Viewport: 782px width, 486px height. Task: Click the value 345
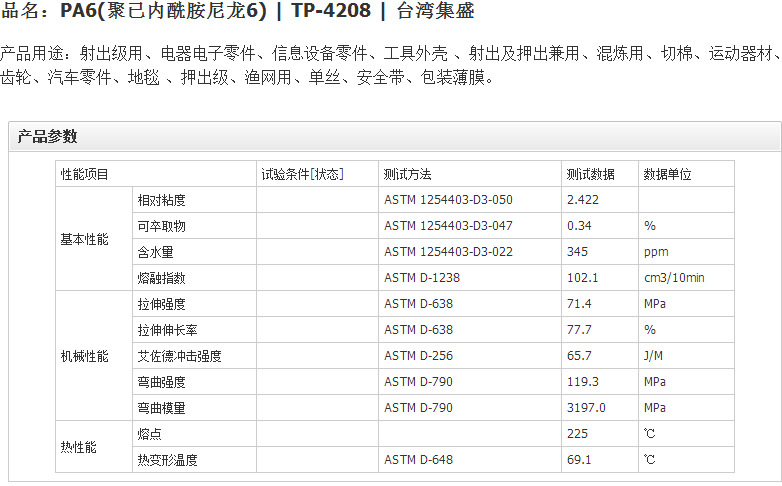[578, 251]
